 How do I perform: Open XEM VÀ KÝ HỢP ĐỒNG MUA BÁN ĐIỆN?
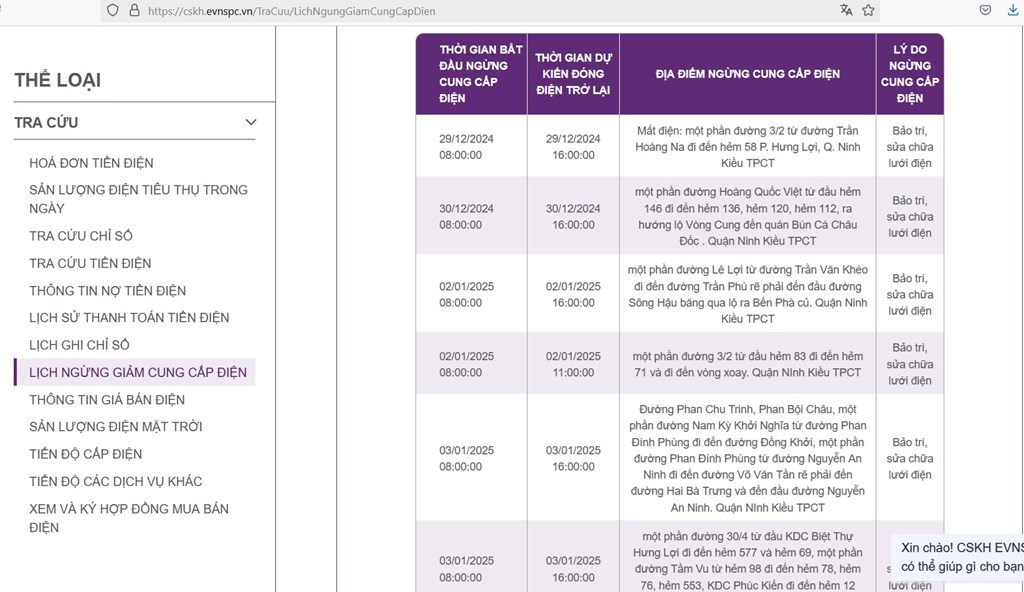[x=129, y=518]
